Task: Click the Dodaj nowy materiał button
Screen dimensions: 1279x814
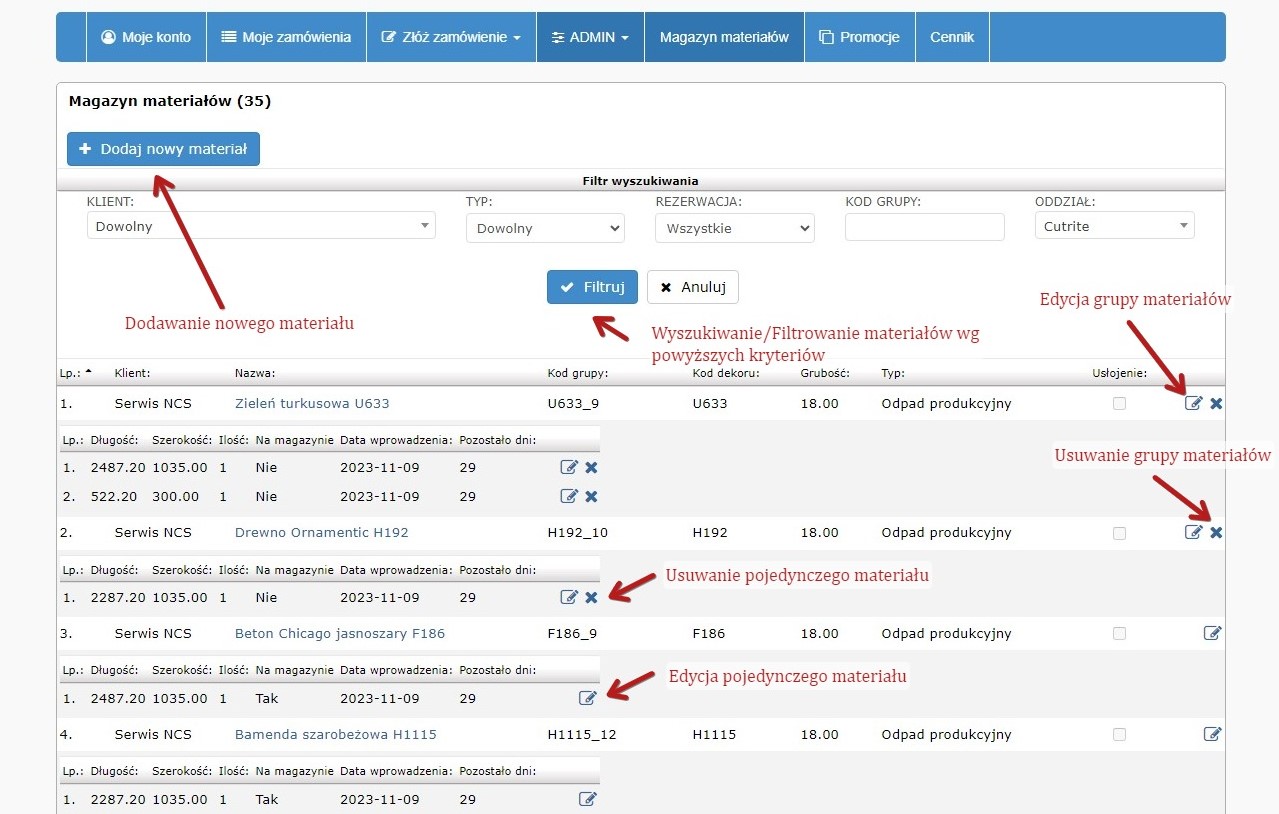Action: (163, 149)
